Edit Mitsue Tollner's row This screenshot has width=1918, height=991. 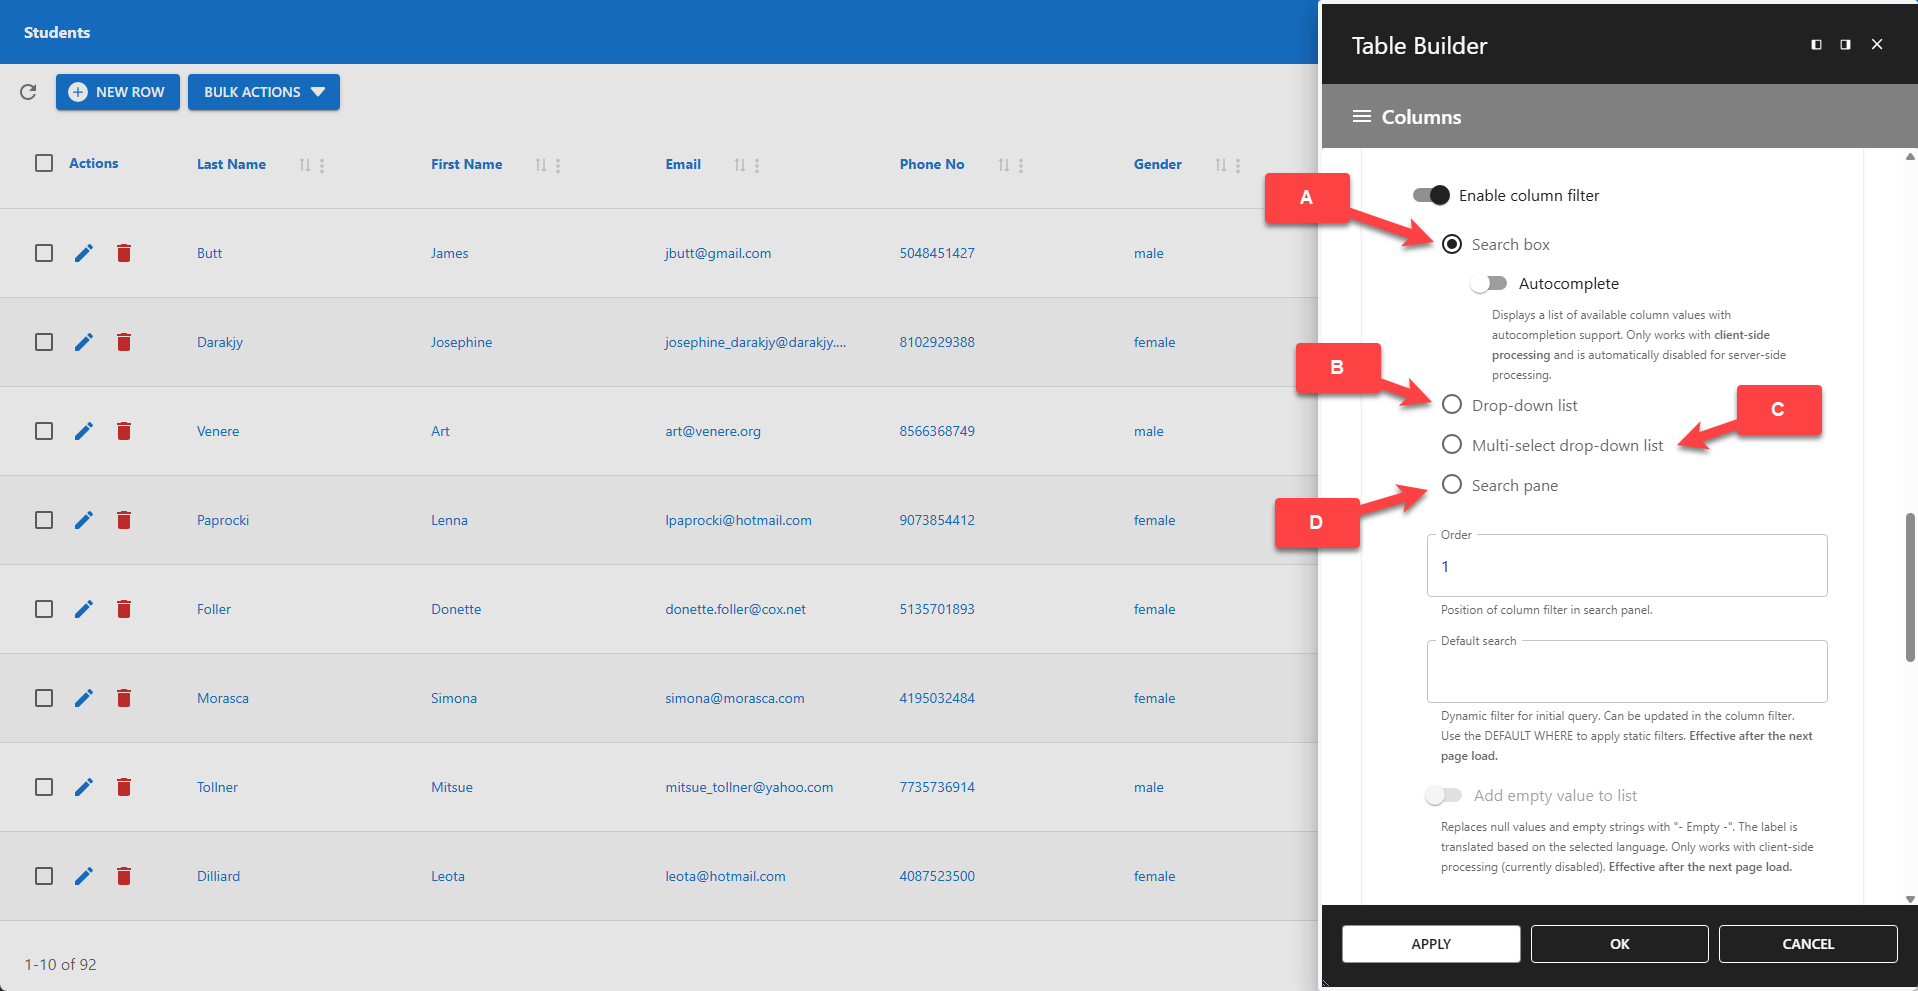coord(83,787)
